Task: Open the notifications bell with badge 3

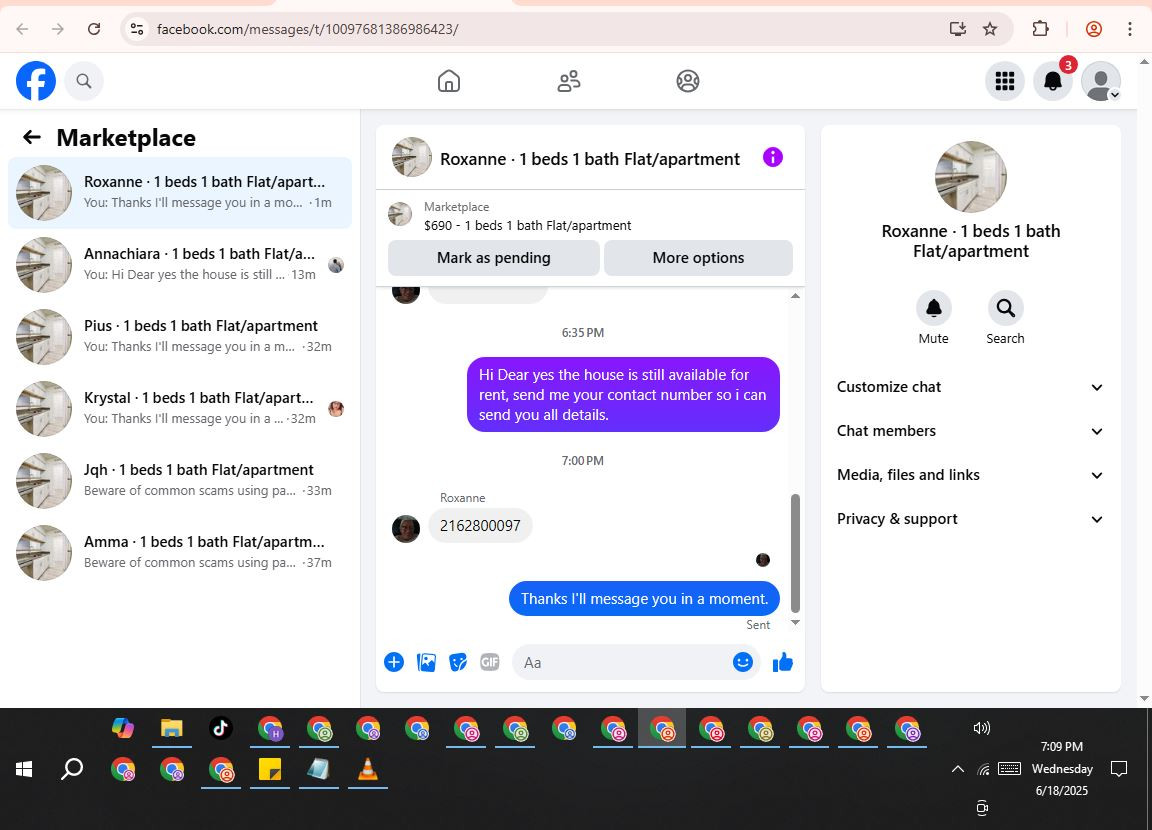Action: (x=1053, y=81)
